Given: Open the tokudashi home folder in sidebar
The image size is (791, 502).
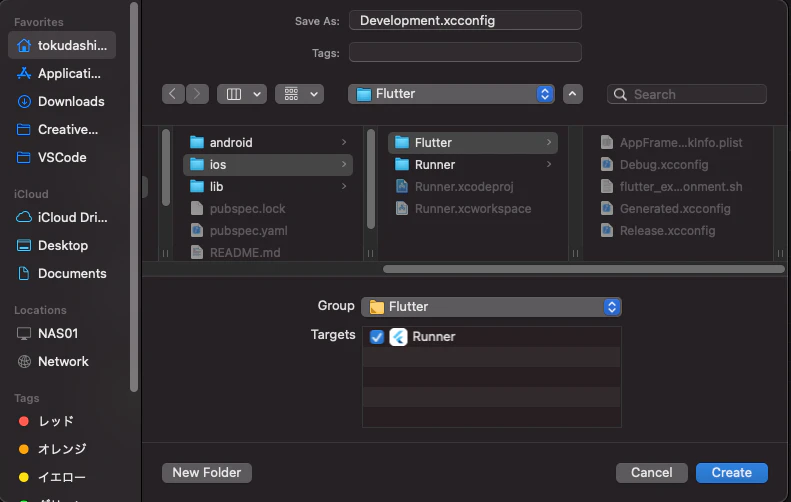Looking at the screenshot, I should click(x=62, y=45).
